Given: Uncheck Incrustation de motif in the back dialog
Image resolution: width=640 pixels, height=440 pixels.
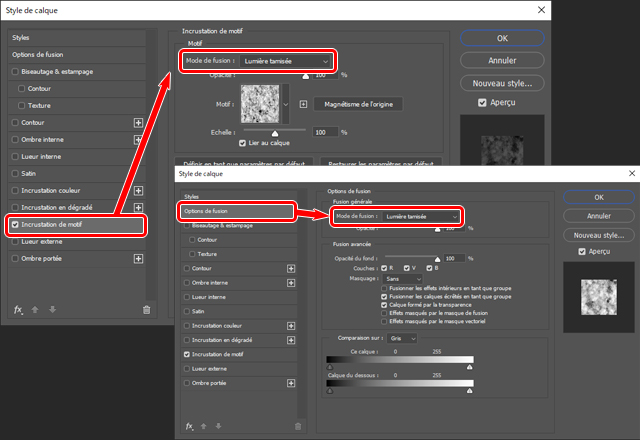Looking at the screenshot, I should [x=14, y=225].
